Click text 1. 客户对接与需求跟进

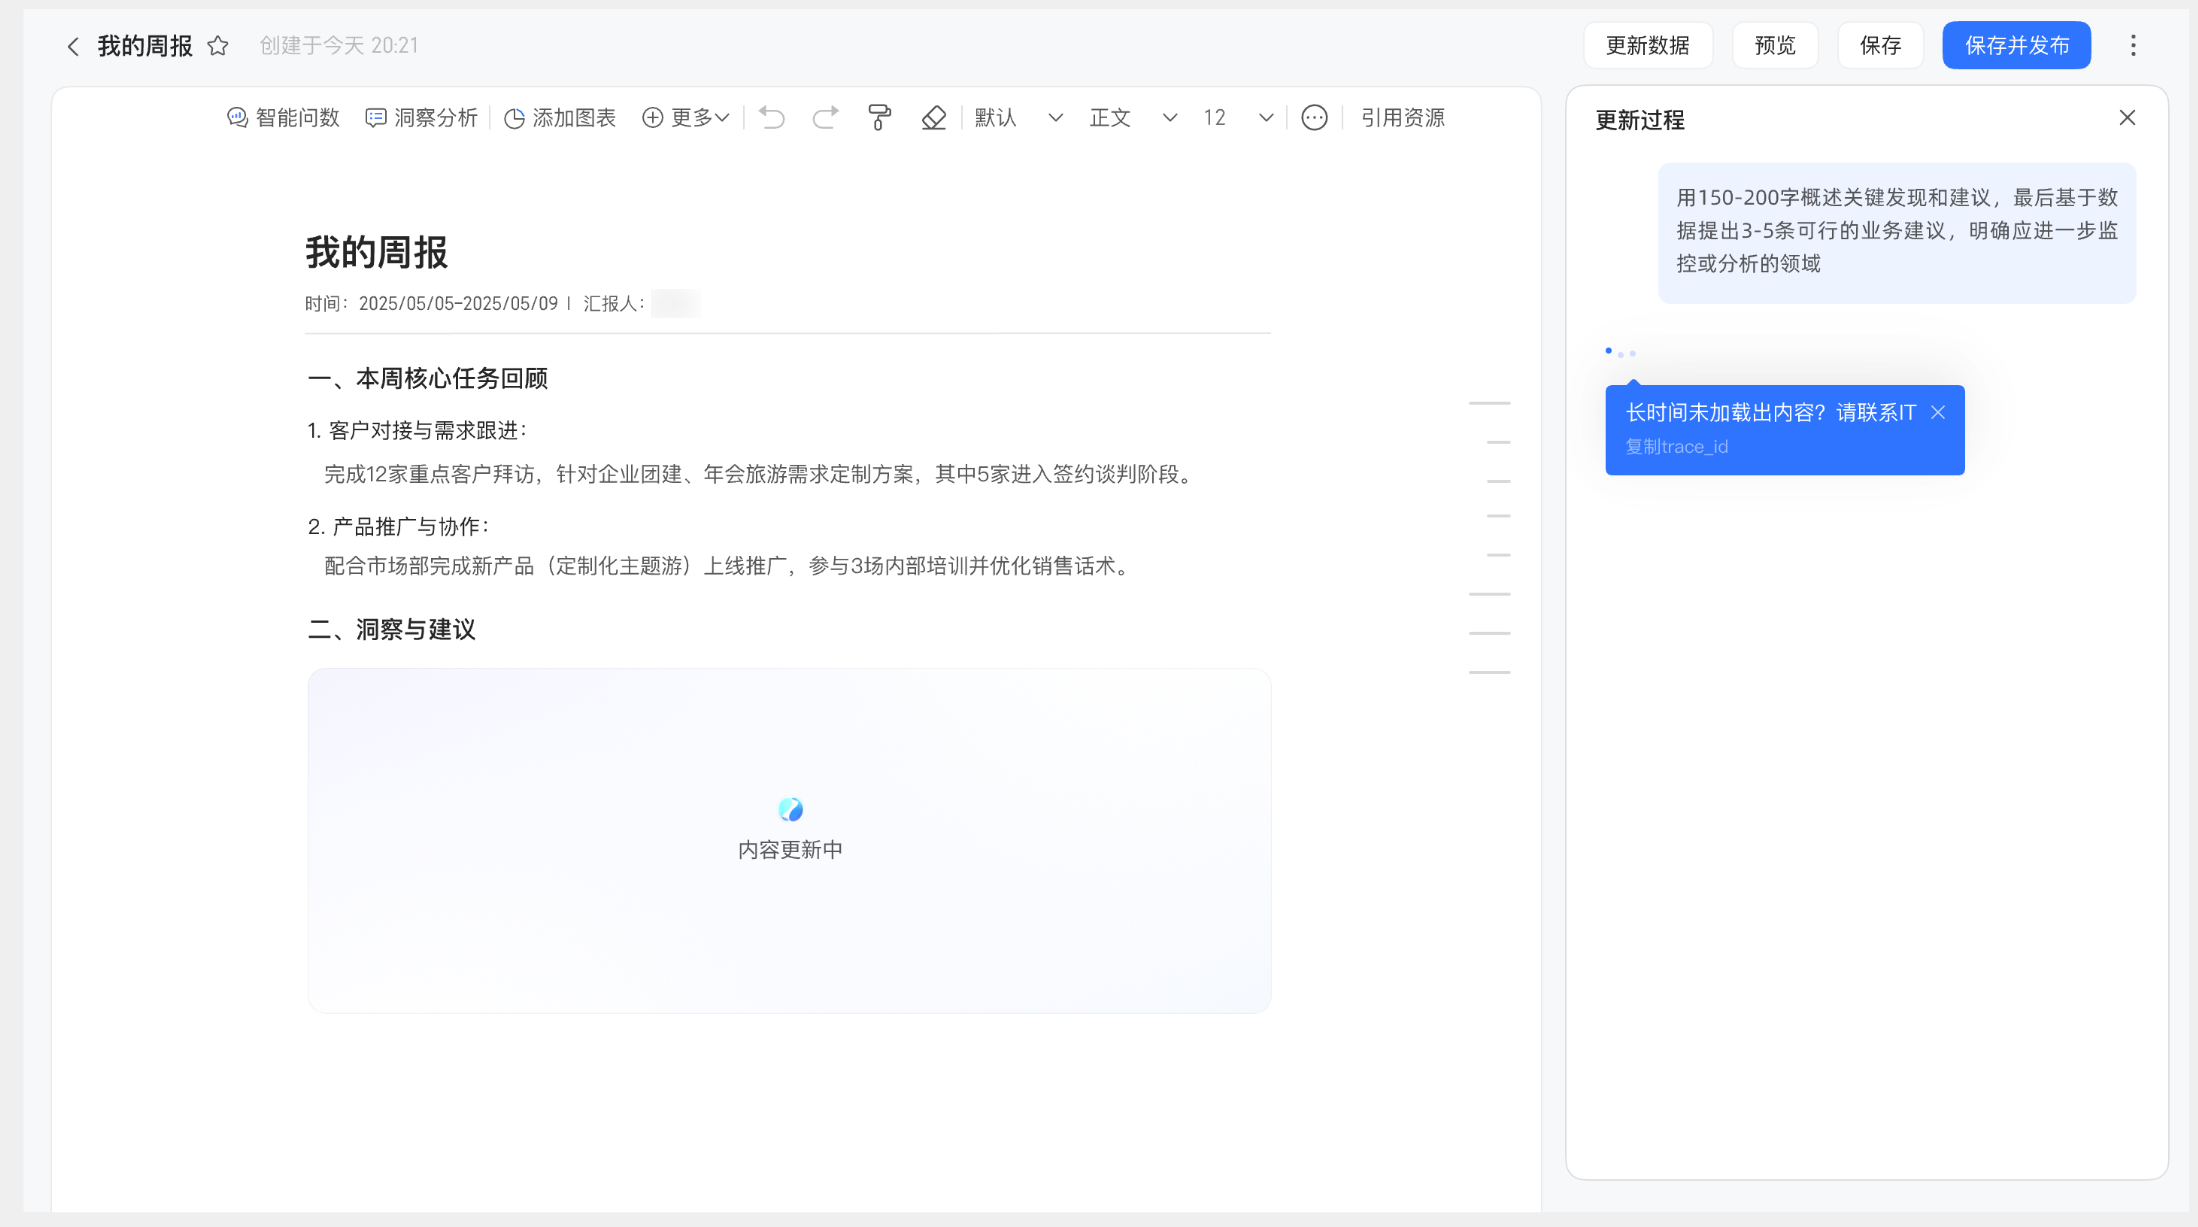point(417,430)
